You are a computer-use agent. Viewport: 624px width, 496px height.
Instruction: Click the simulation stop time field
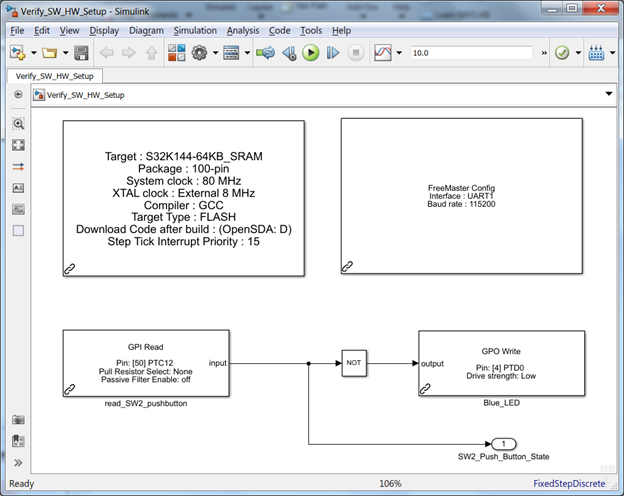(471, 53)
